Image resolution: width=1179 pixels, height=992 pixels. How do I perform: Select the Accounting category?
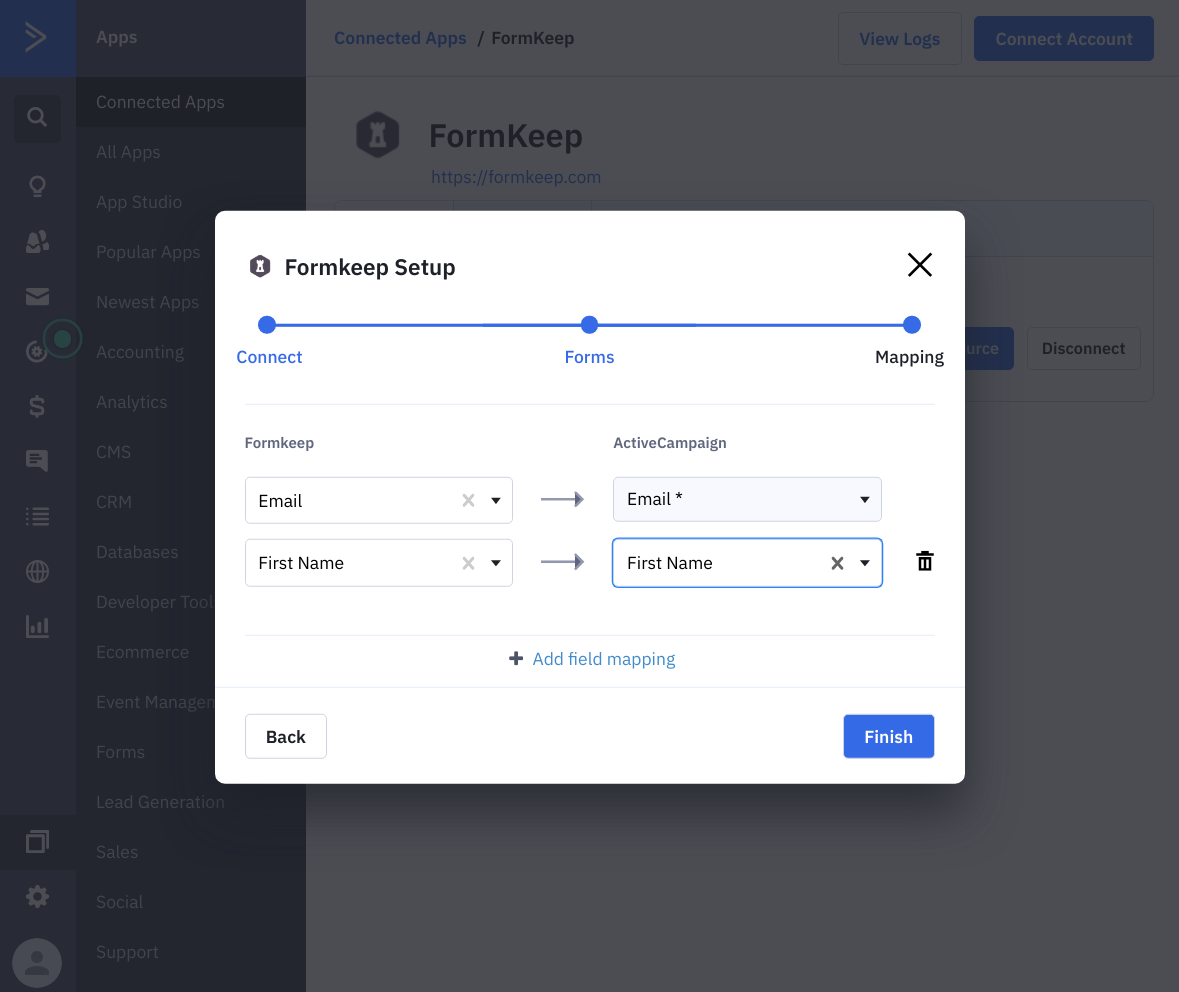(140, 352)
